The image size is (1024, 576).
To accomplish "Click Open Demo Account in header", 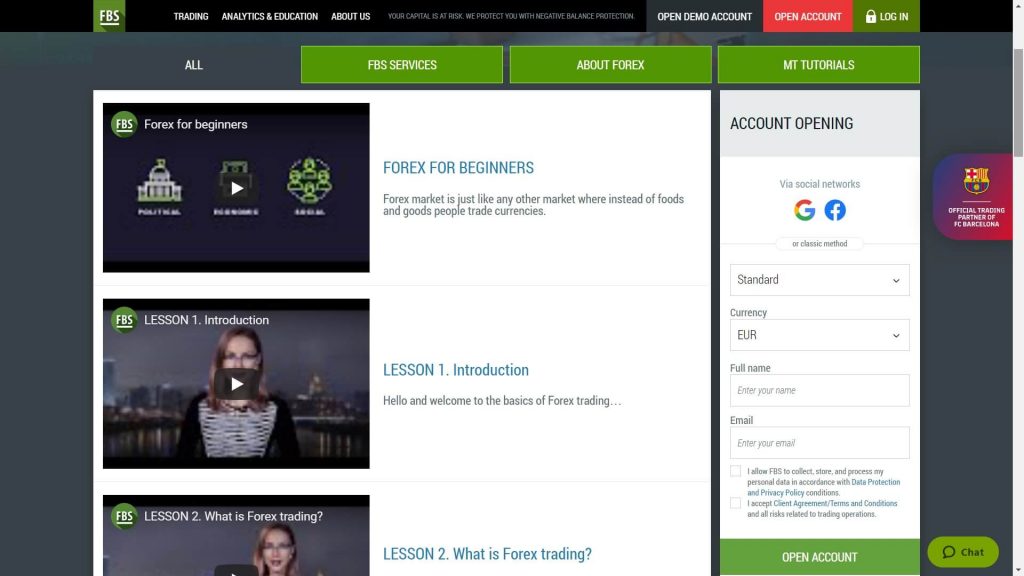I will (704, 17).
